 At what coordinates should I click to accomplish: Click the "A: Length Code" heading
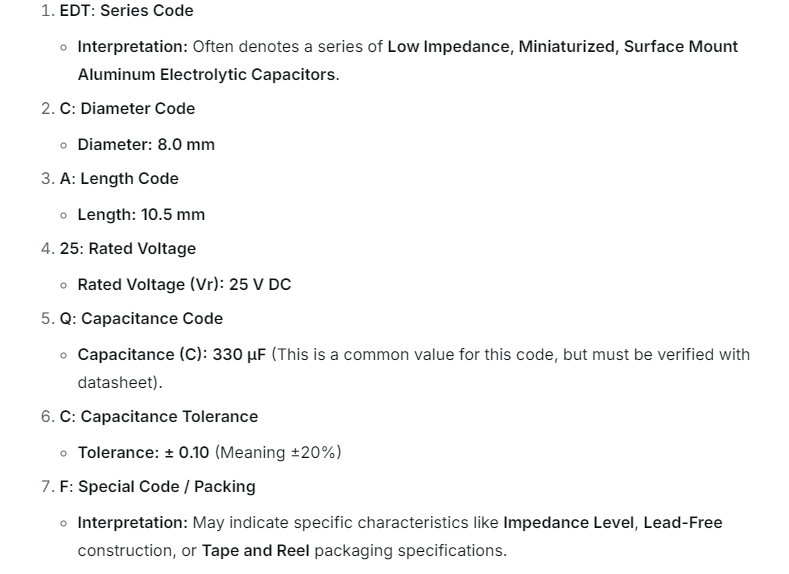click(119, 179)
